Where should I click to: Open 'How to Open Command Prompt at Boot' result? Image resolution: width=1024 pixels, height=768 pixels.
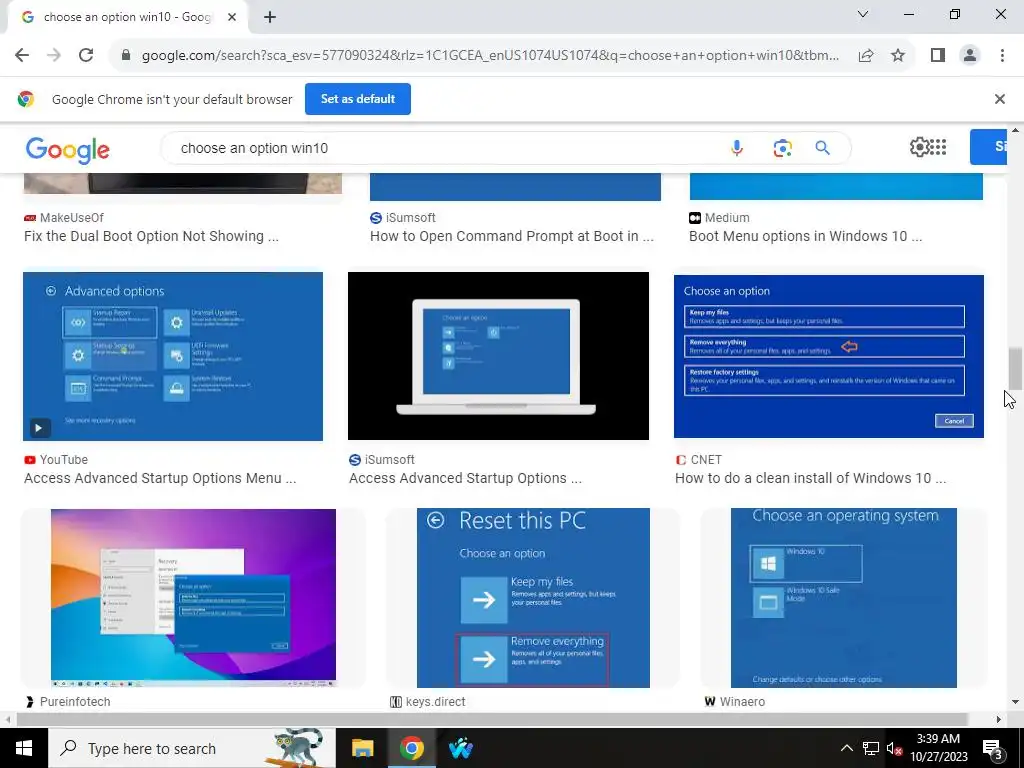512,236
